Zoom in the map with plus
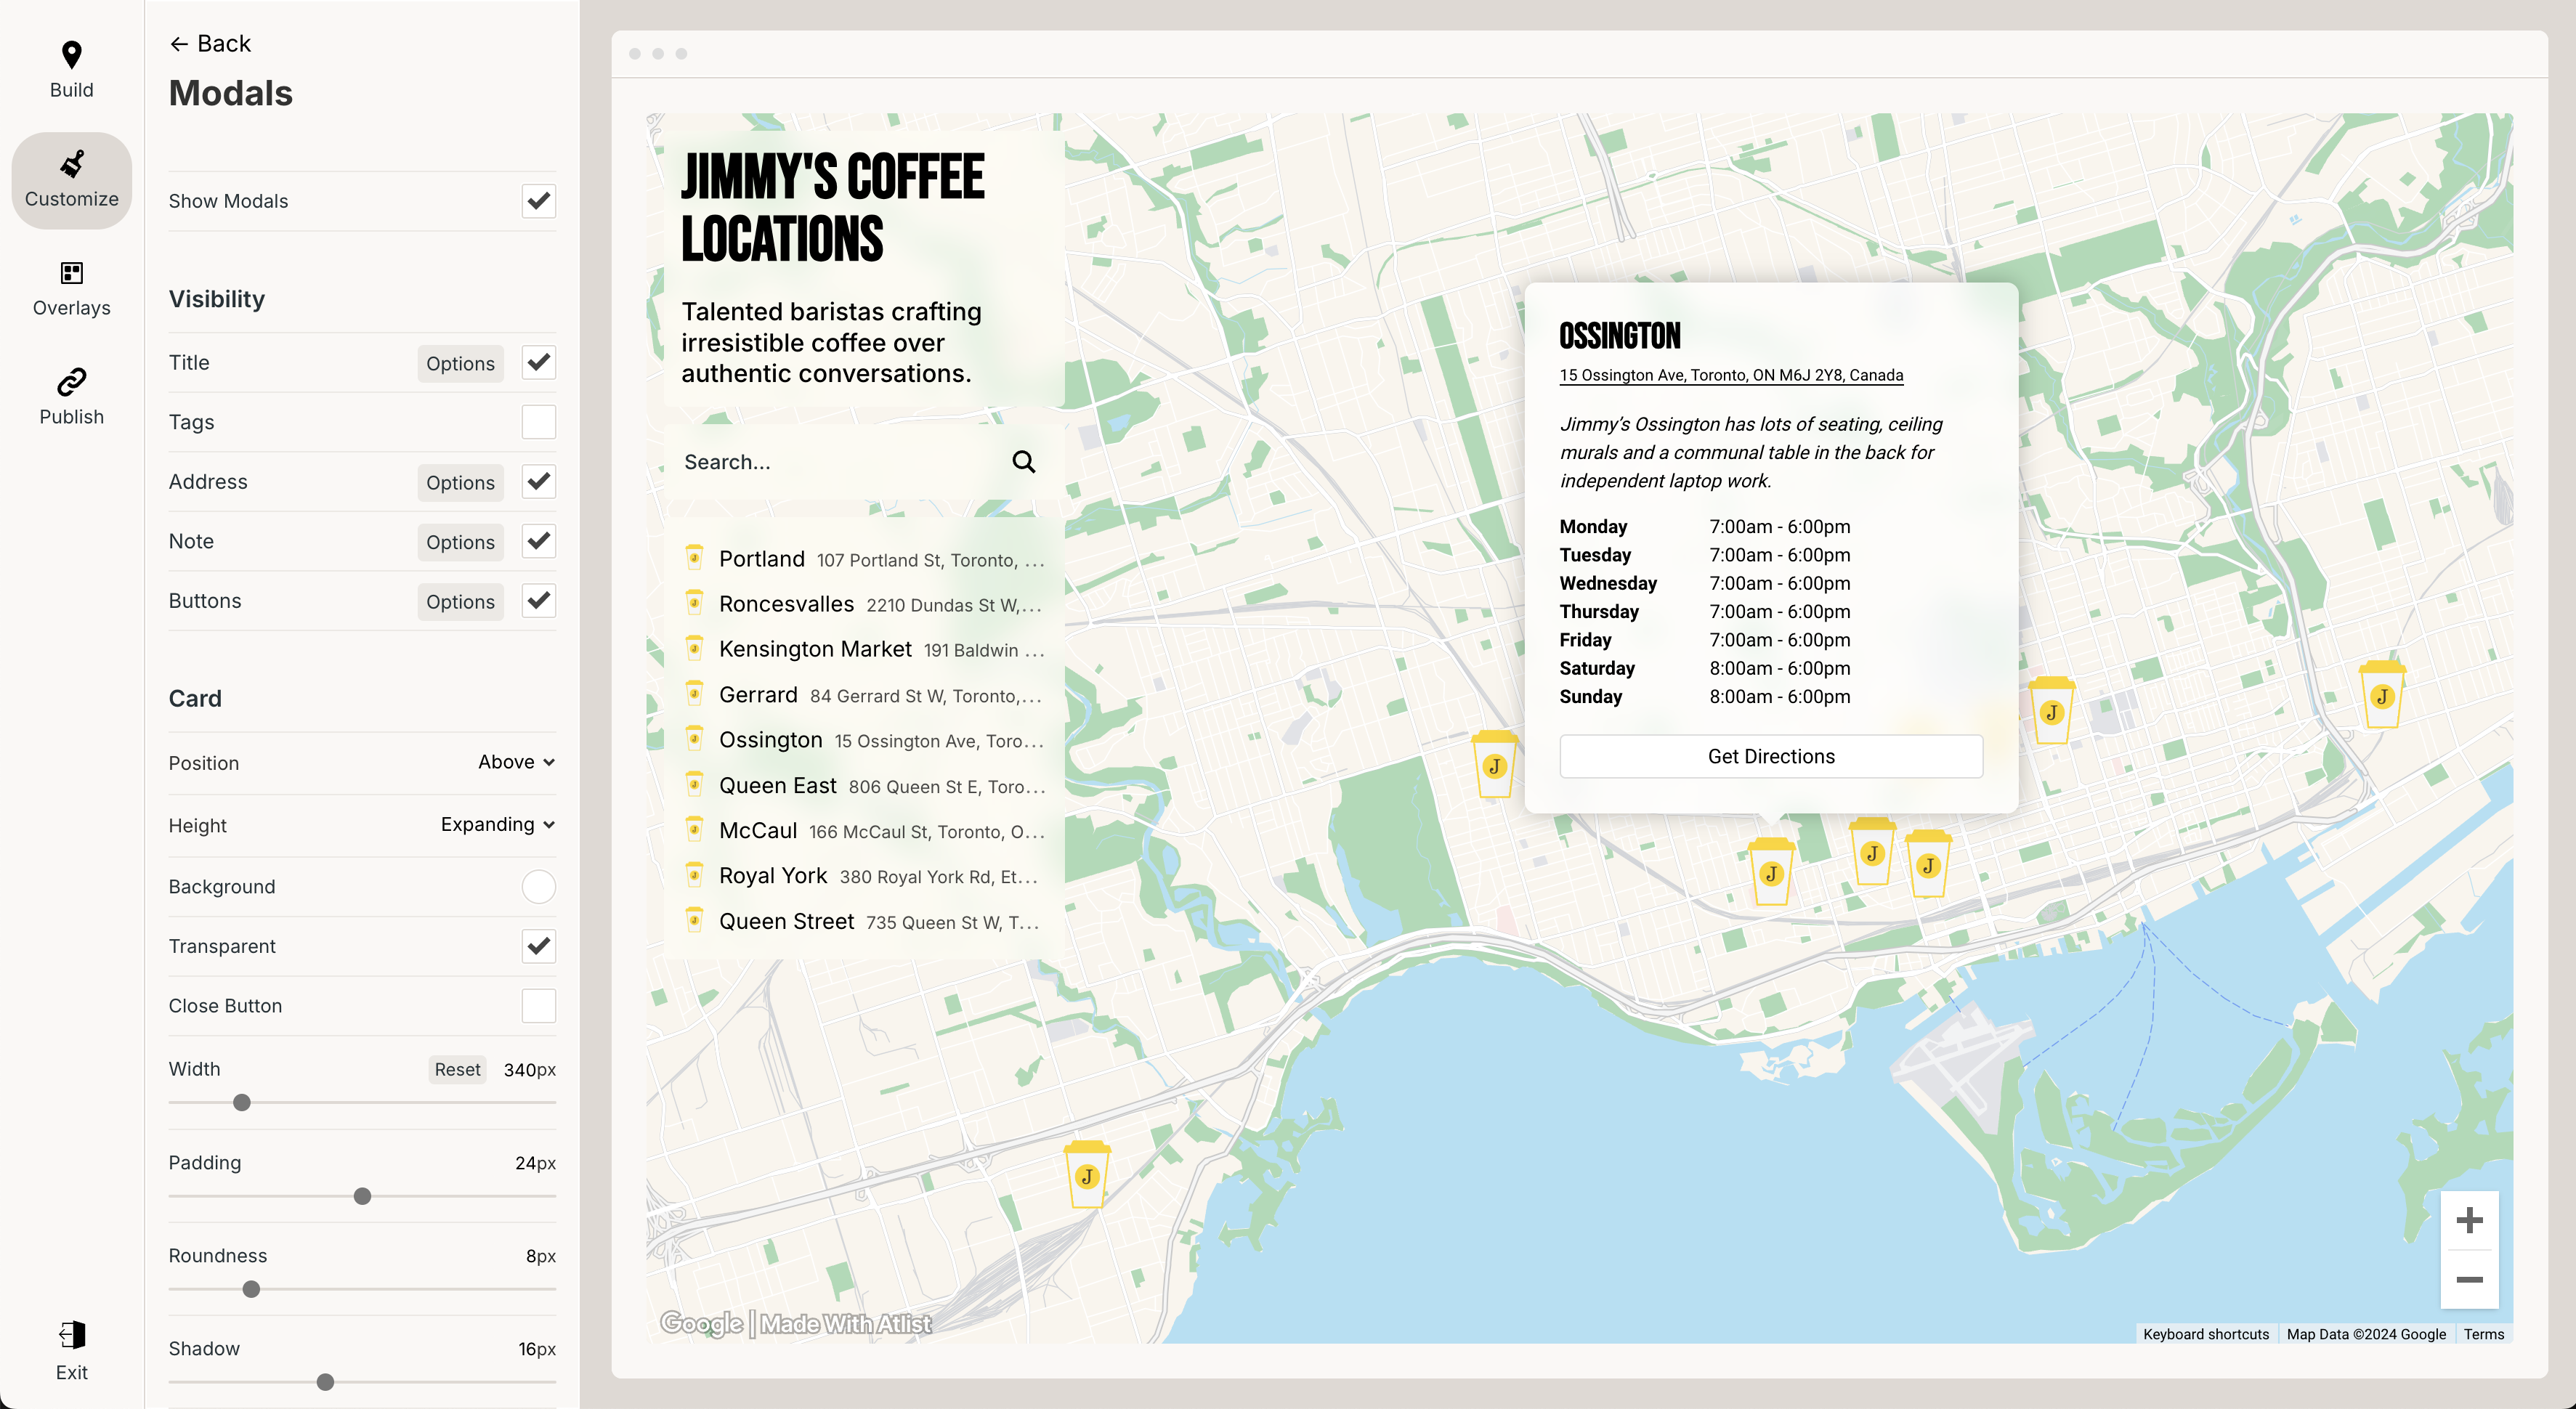The height and width of the screenshot is (1409, 2576). tap(2469, 1220)
